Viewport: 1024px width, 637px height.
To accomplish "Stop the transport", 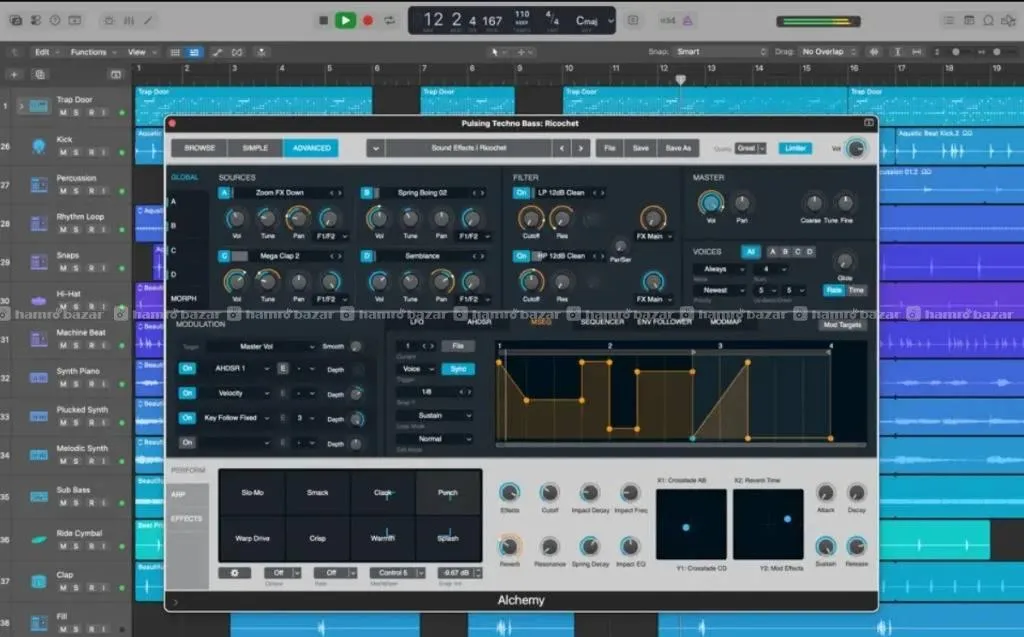I will (323, 20).
